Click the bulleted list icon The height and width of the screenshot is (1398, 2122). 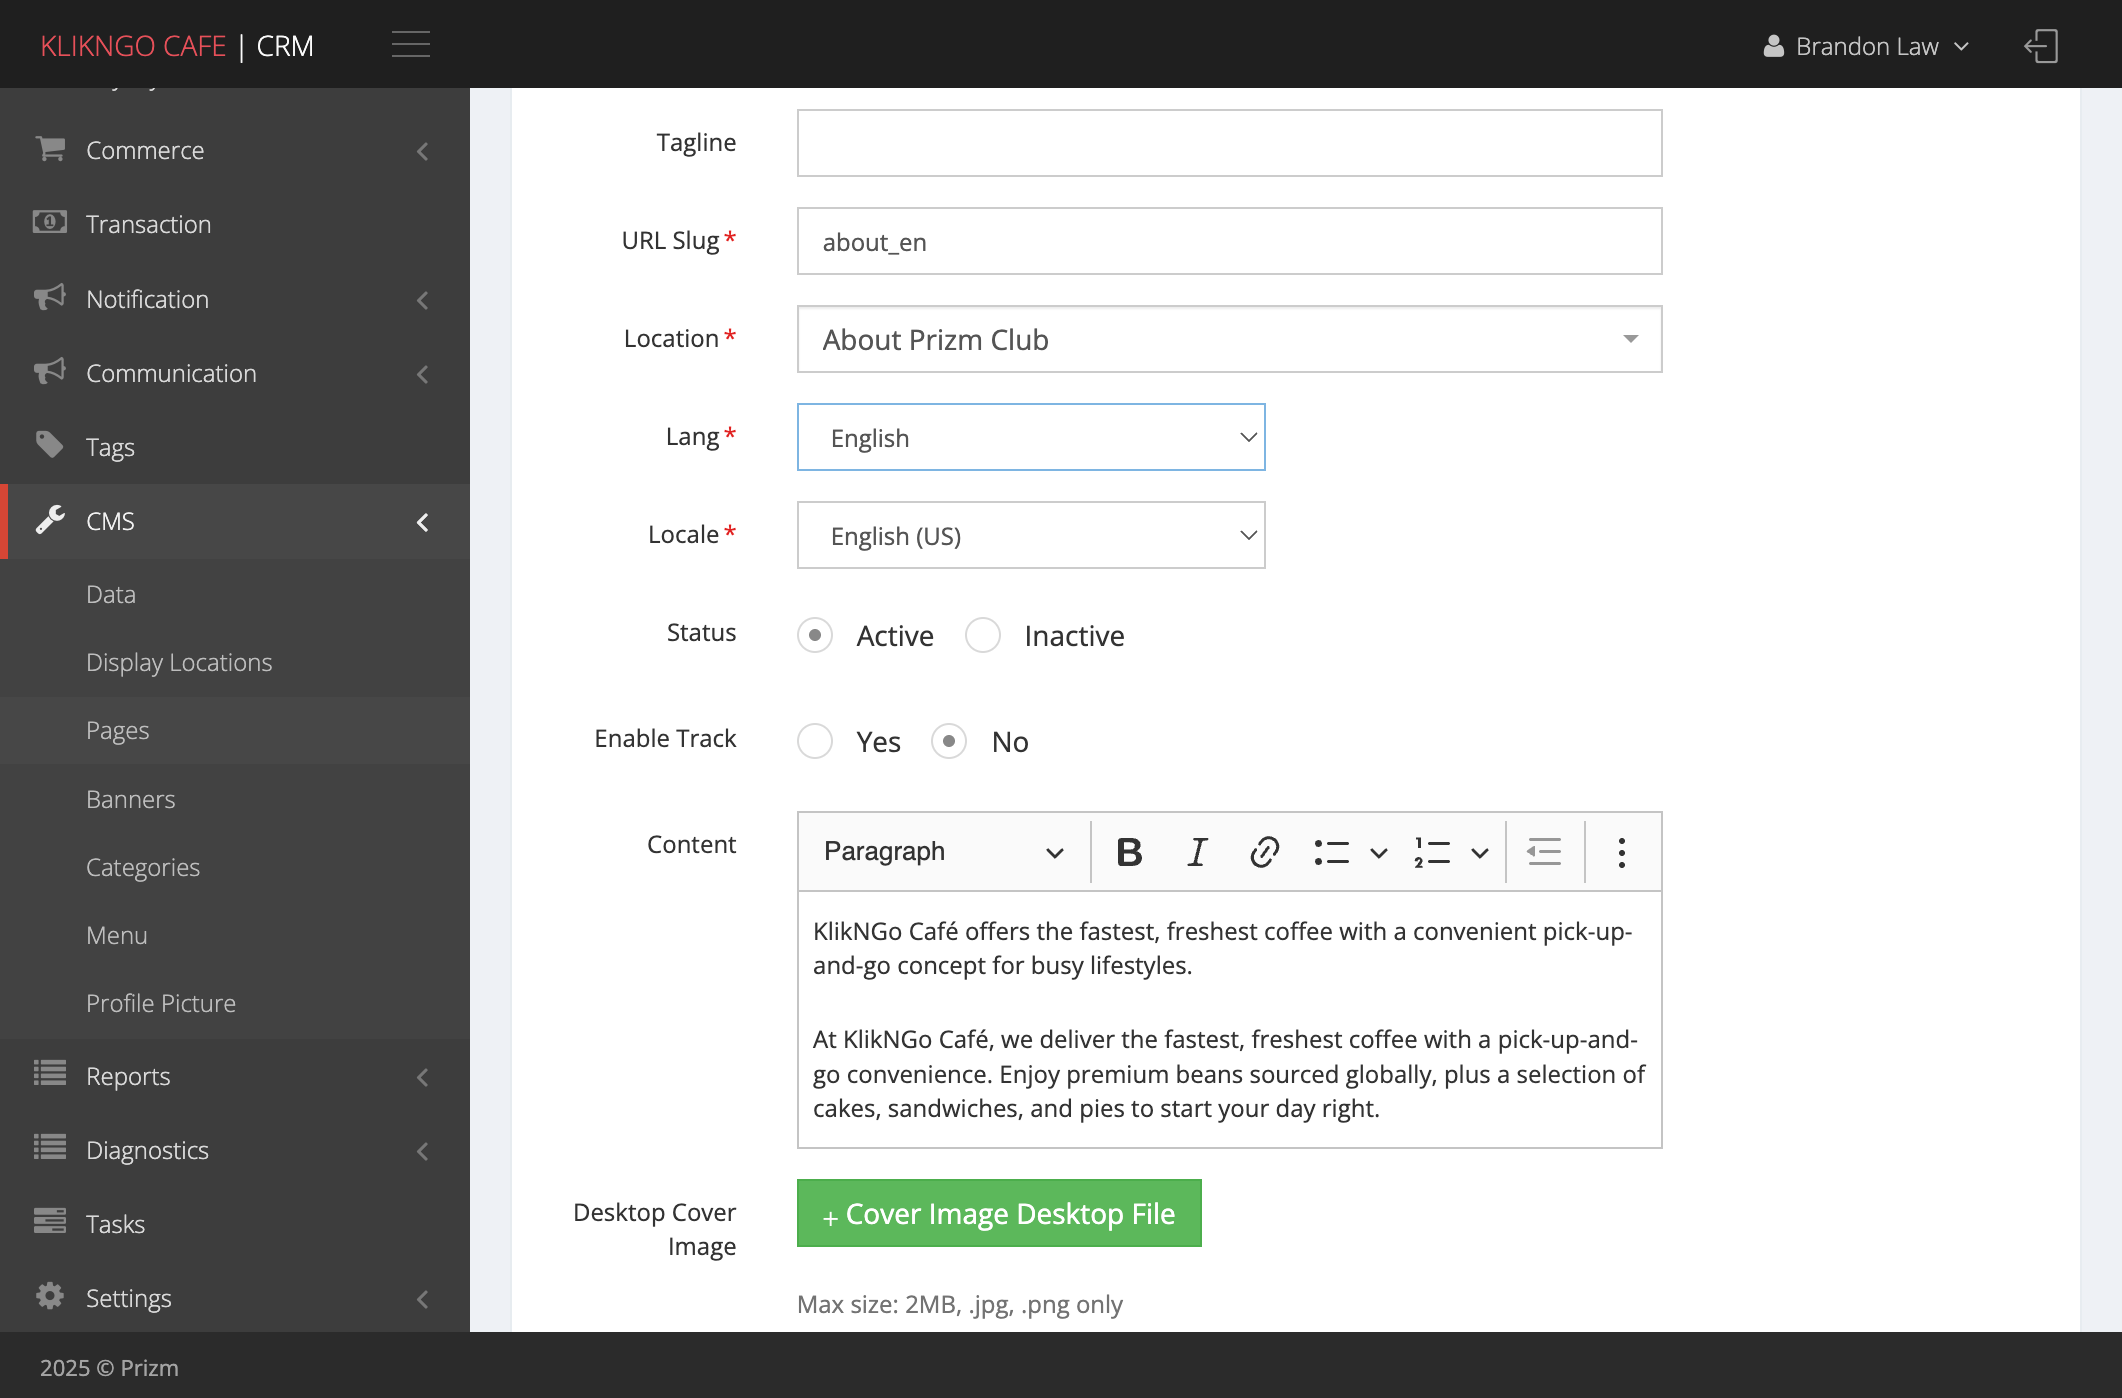1331,852
